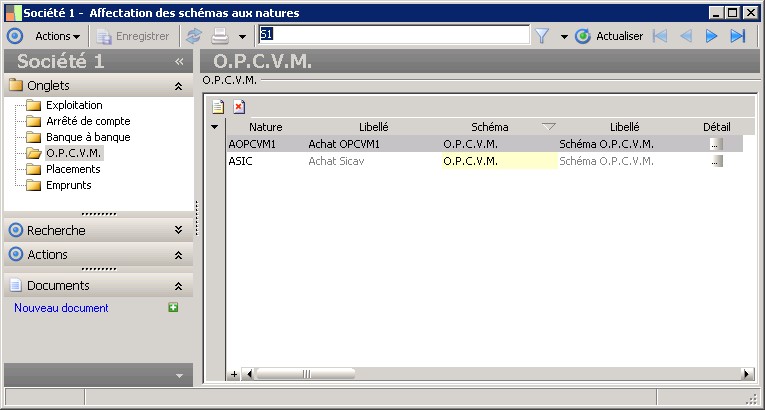Collapse the Actions section in sidebar
Viewport: 765px width, 410px height.
point(179,255)
